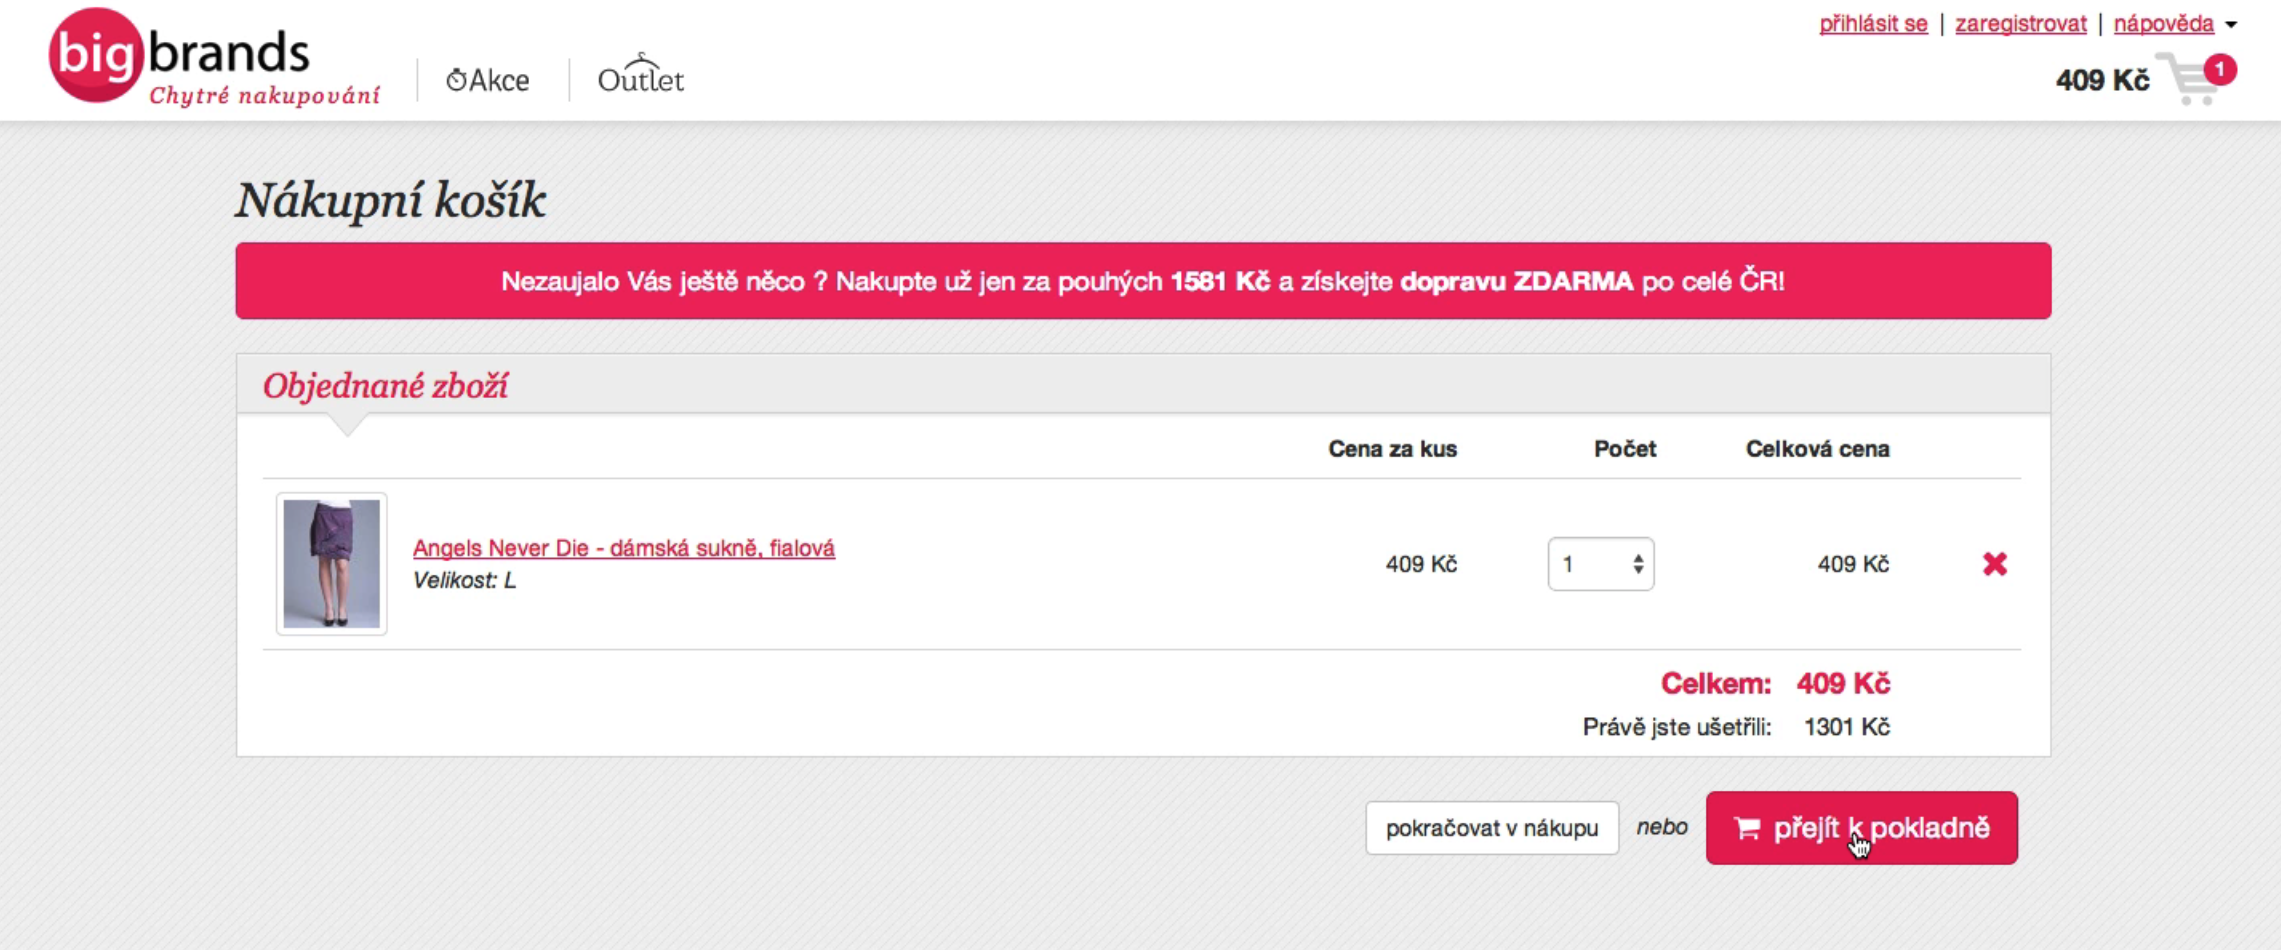Image resolution: width=2281 pixels, height=950 pixels.
Task: Open Angels Never Die skirt link
Action: coord(624,548)
